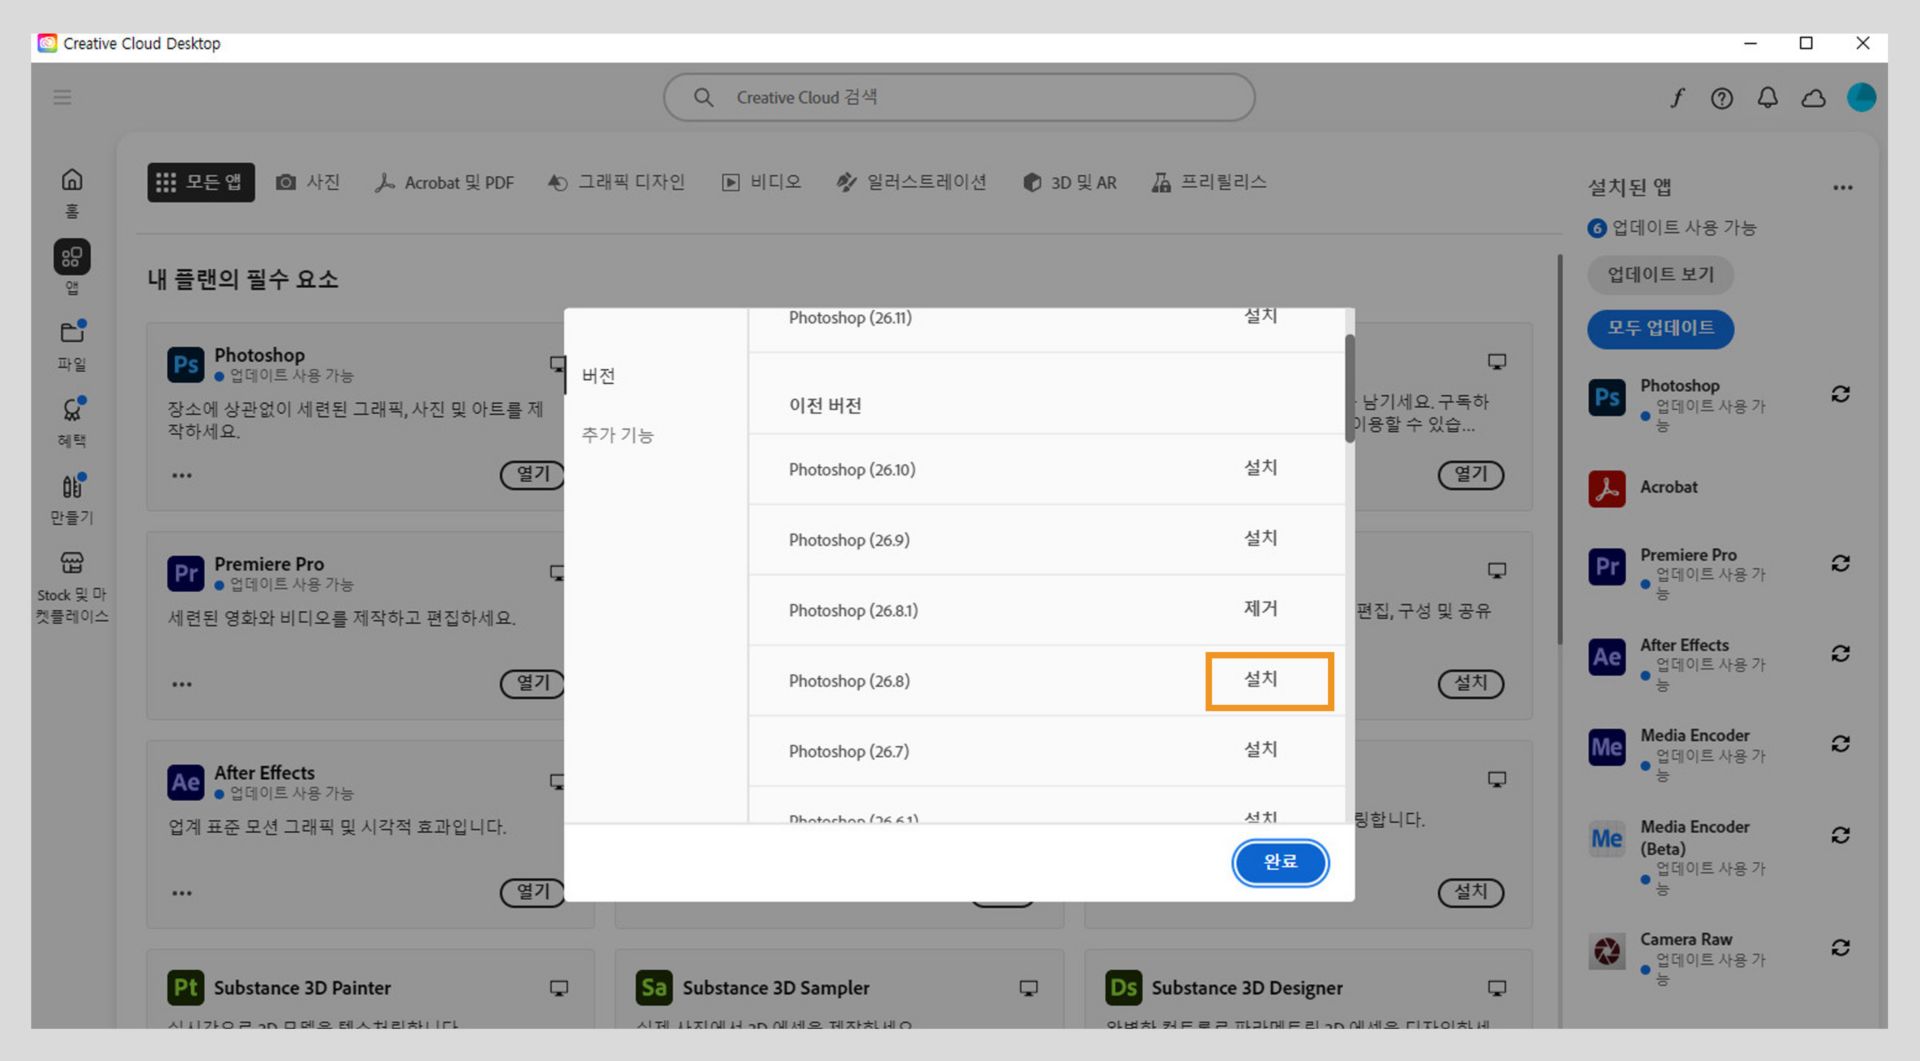Open the help question mark icon
Screen dimensions: 1920x1061
pyautogui.click(x=1722, y=97)
